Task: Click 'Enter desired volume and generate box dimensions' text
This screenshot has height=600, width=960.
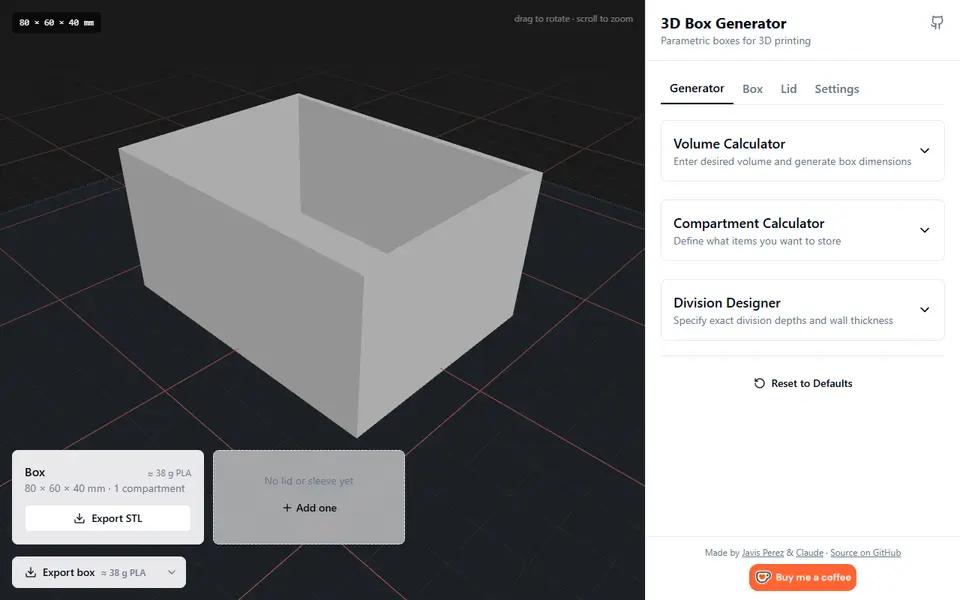Action: point(792,162)
